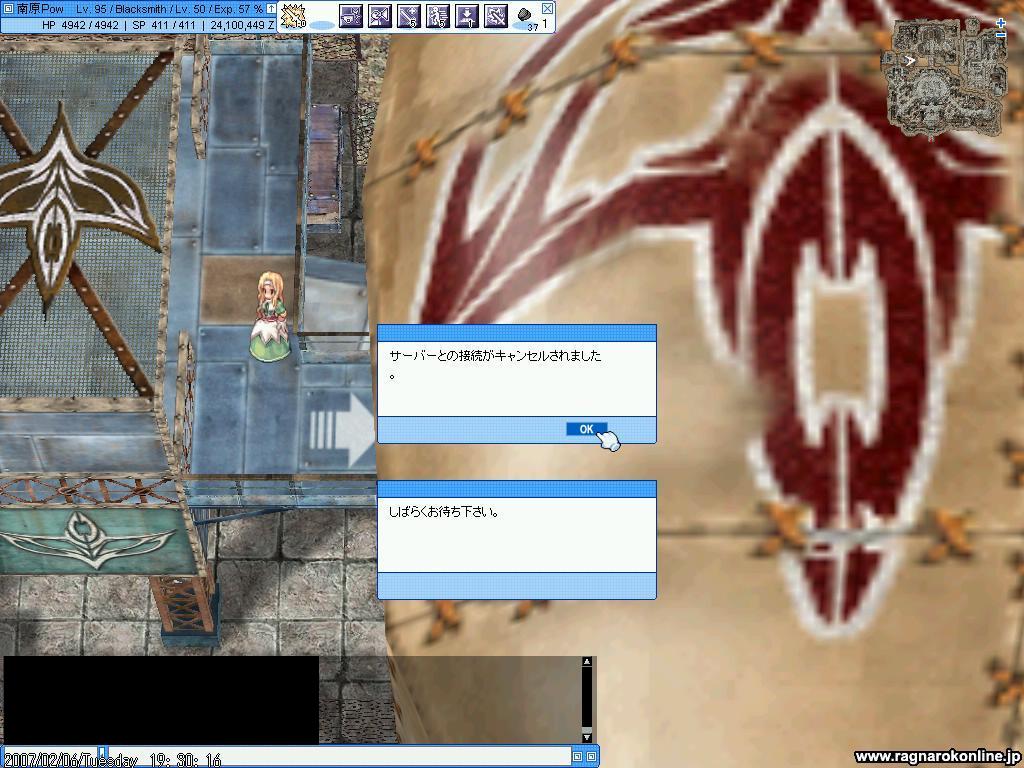This screenshot has width=1024, height=768.
Task: Zoom out the minimap with the minus button
Action: [1001, 35]
